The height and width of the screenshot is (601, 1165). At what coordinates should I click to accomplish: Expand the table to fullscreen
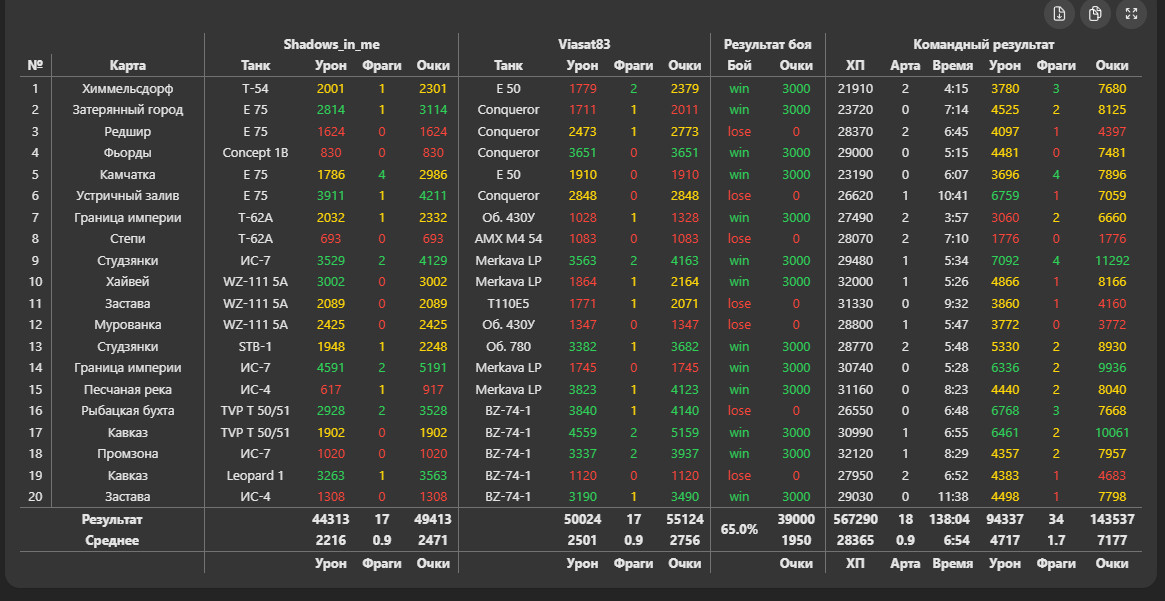point(1131,13)
